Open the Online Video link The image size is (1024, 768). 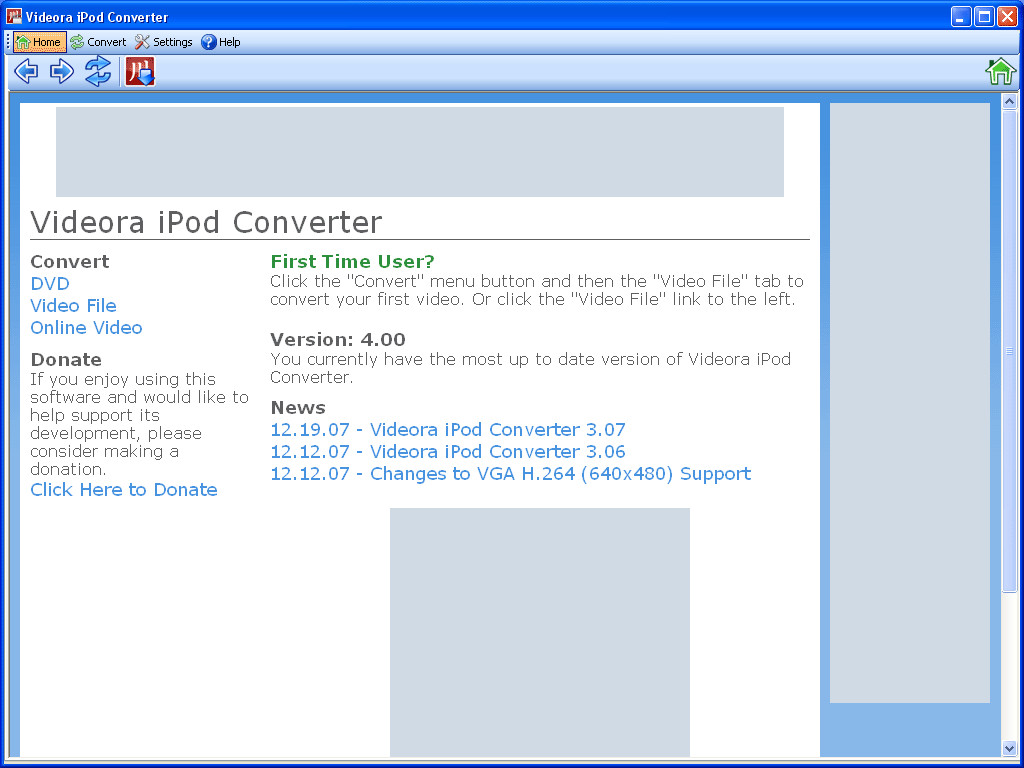[x=86, y=327]
